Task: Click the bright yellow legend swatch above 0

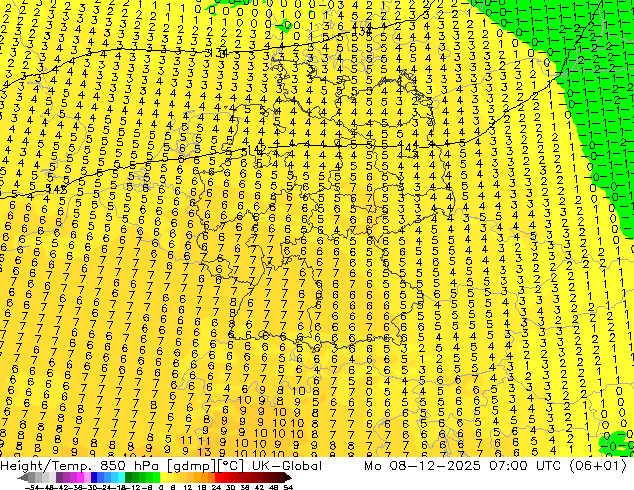Action: click(x=164, y=477)
